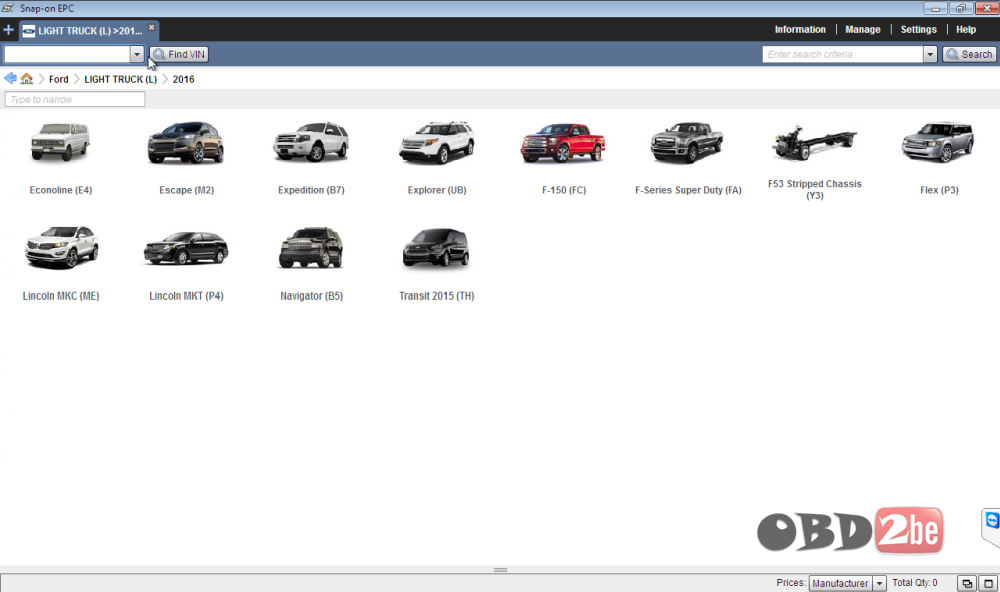Click the single window icon in status bar

pos(989,583)
